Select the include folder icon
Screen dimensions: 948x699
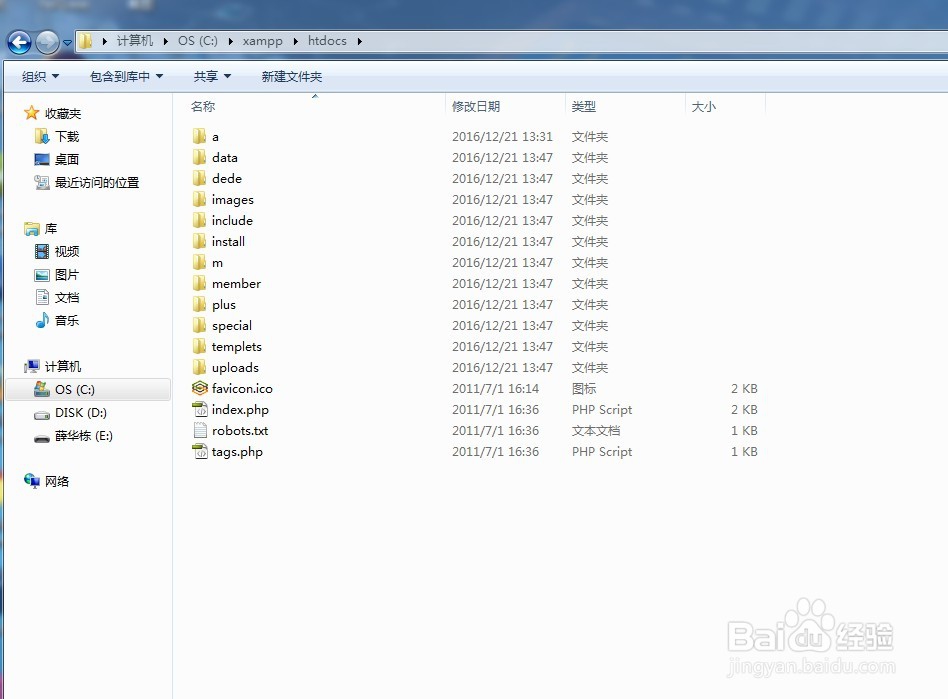200,220
